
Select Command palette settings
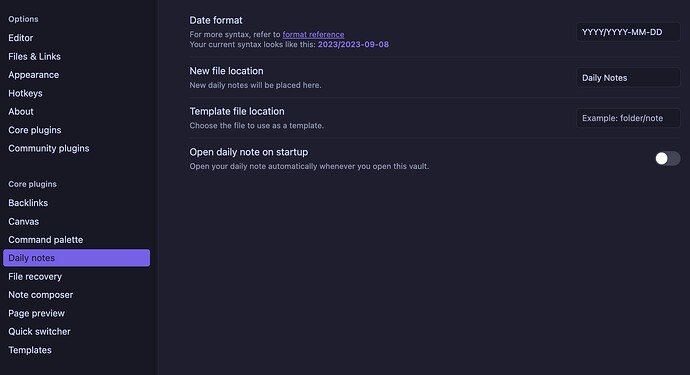(x=46, y=240)
